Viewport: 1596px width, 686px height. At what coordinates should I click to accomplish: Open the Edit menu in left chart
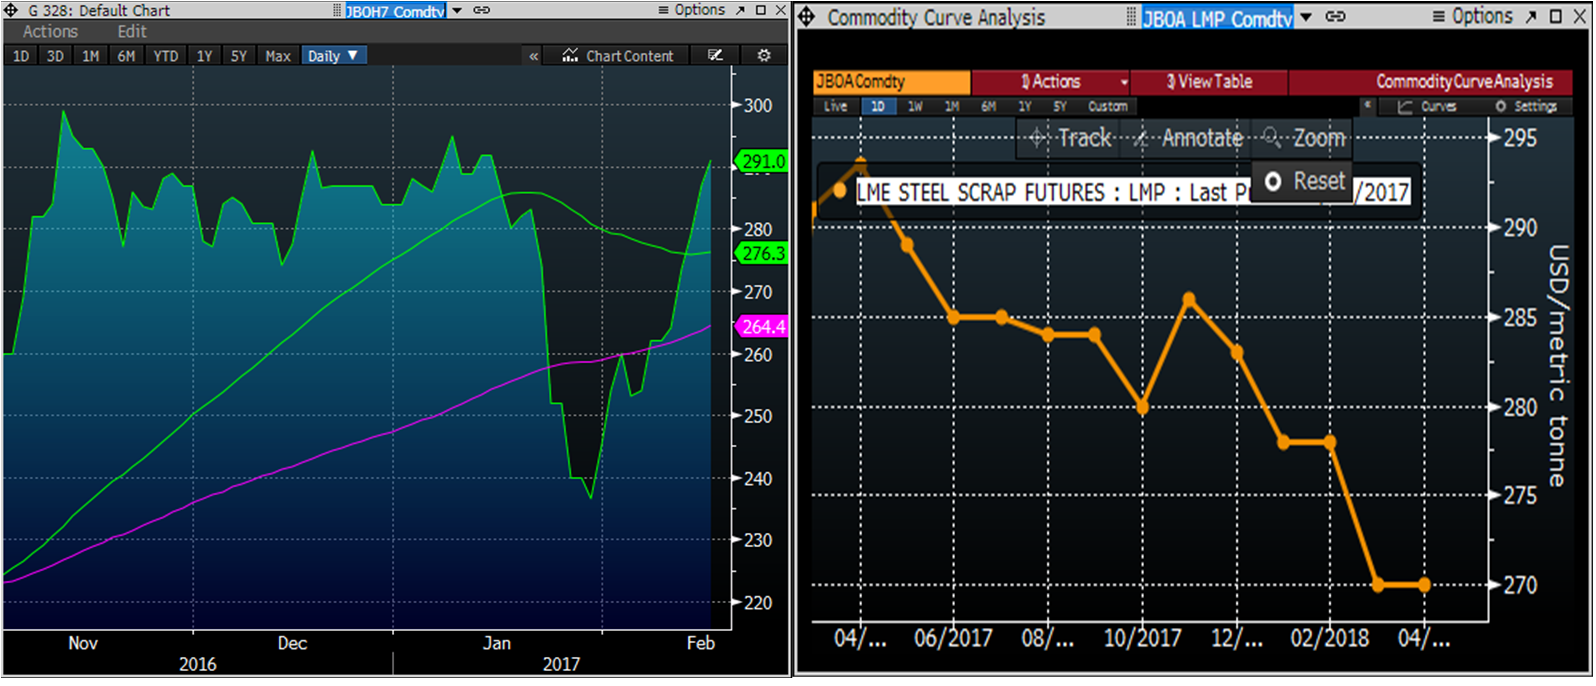132,32
